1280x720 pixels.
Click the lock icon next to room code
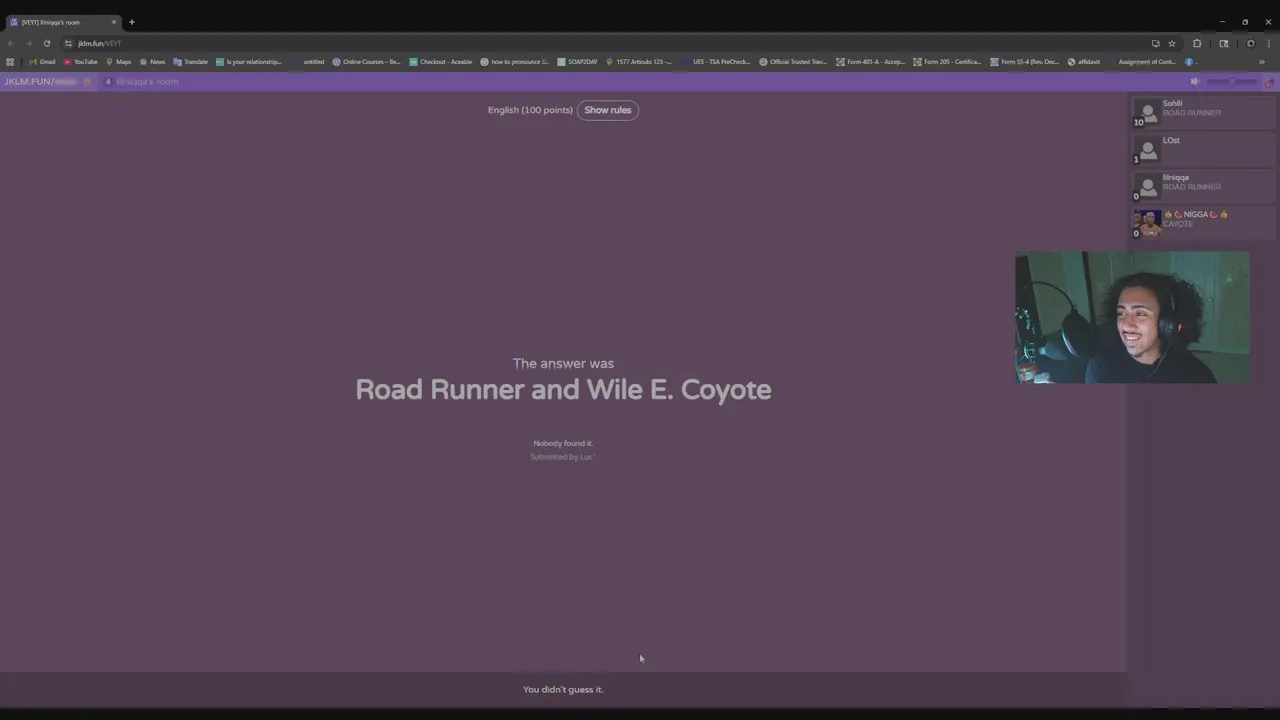click(87, 81)
